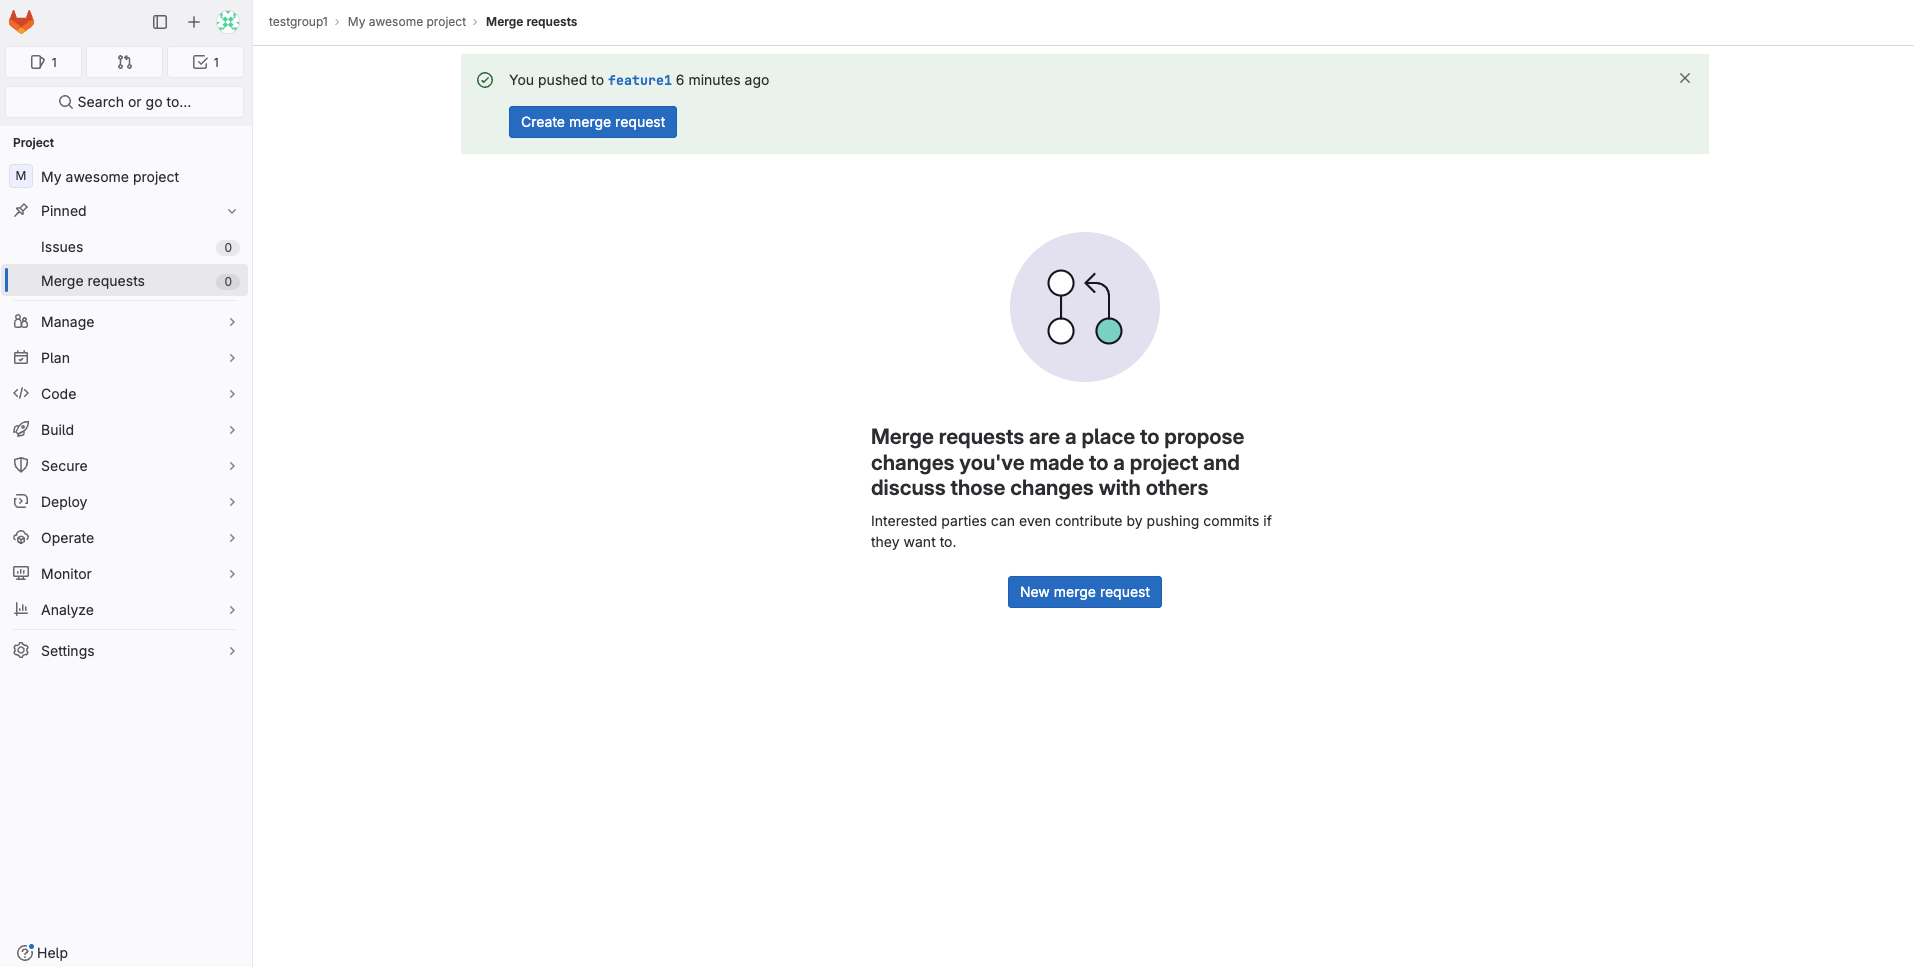This screenshot has width=1914, height=967.
Task: Open the user avatar menu
Action: coord(228,22)
